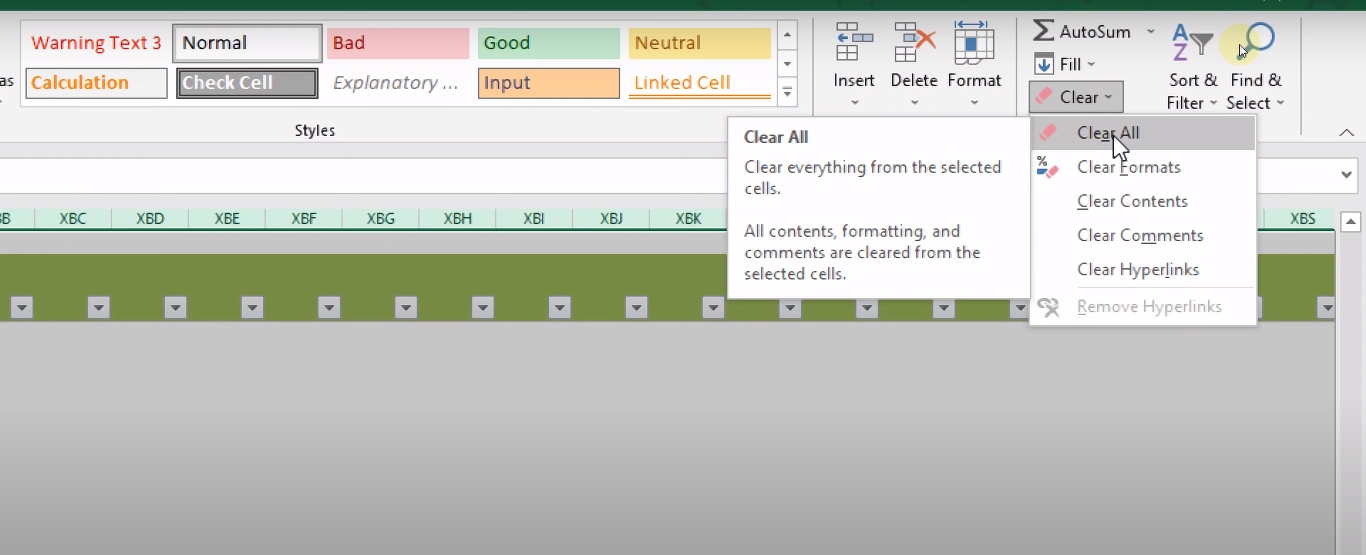Open the filter dropdown in column XBJ
Image resolution: width=1366 pixels, height=555 pixels.
[636, 308]
